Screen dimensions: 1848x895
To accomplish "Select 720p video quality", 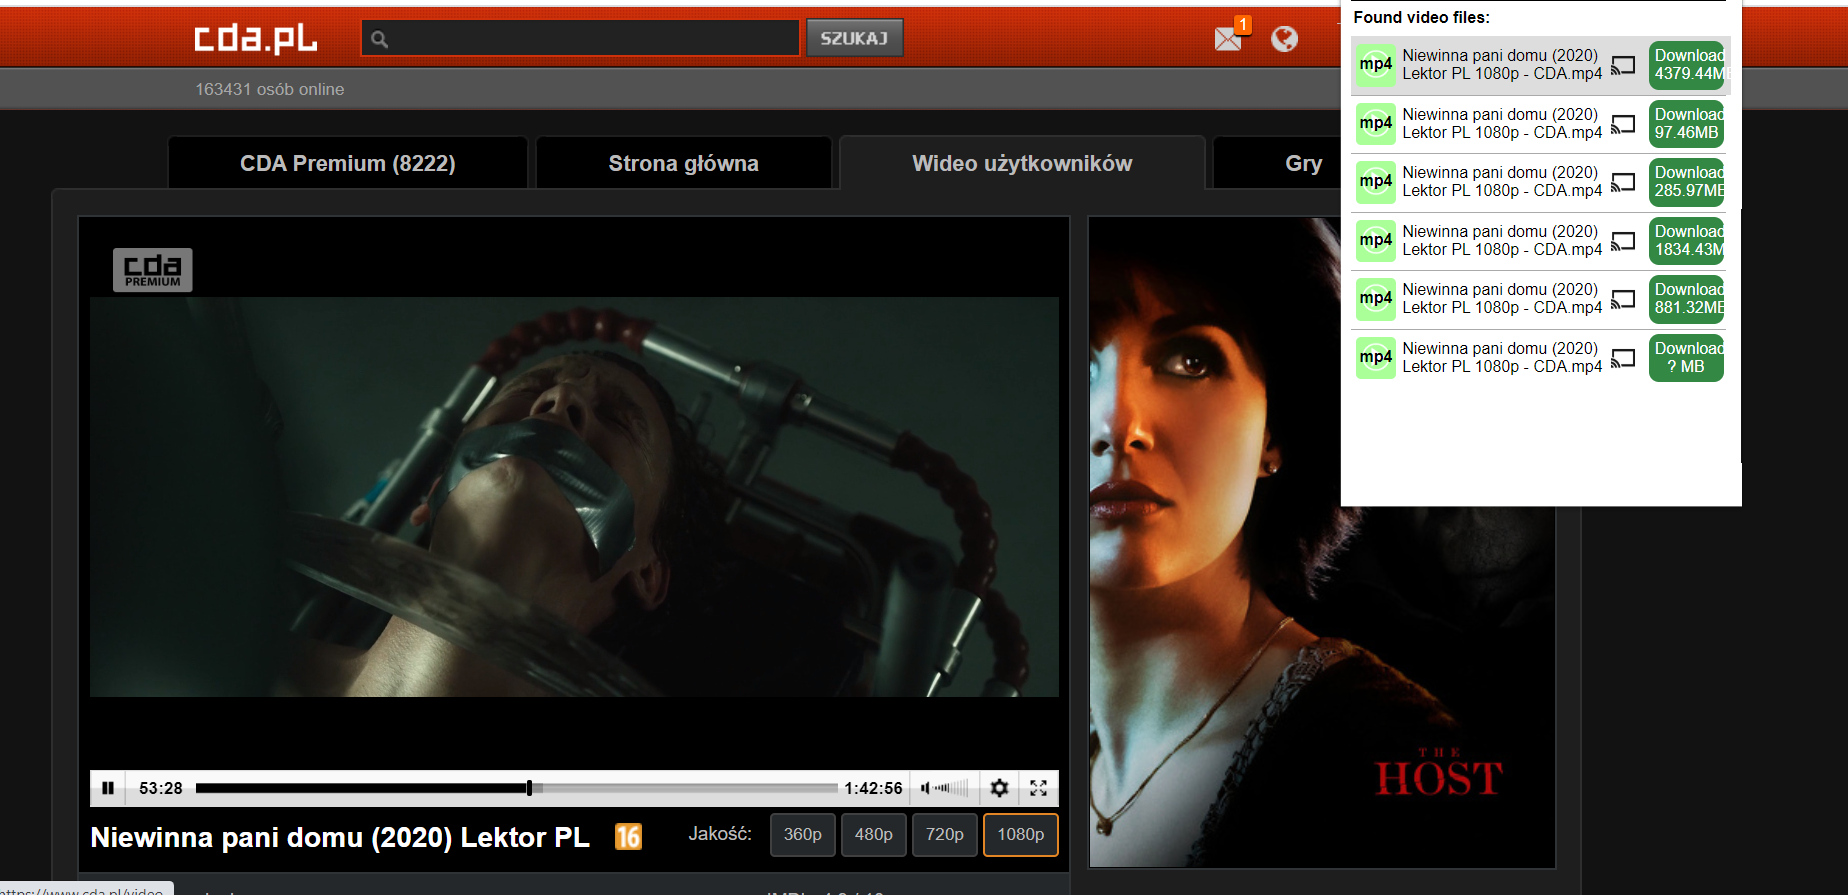I will tap(945, 834).
